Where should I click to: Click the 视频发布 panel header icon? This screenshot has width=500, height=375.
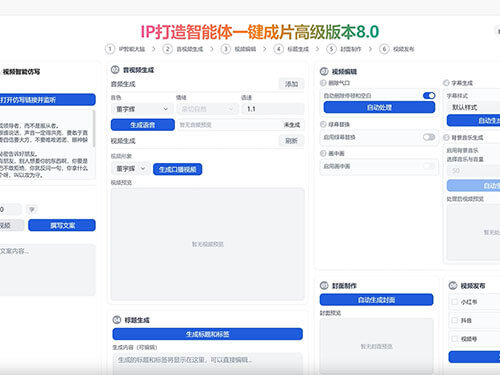(453, 286)
